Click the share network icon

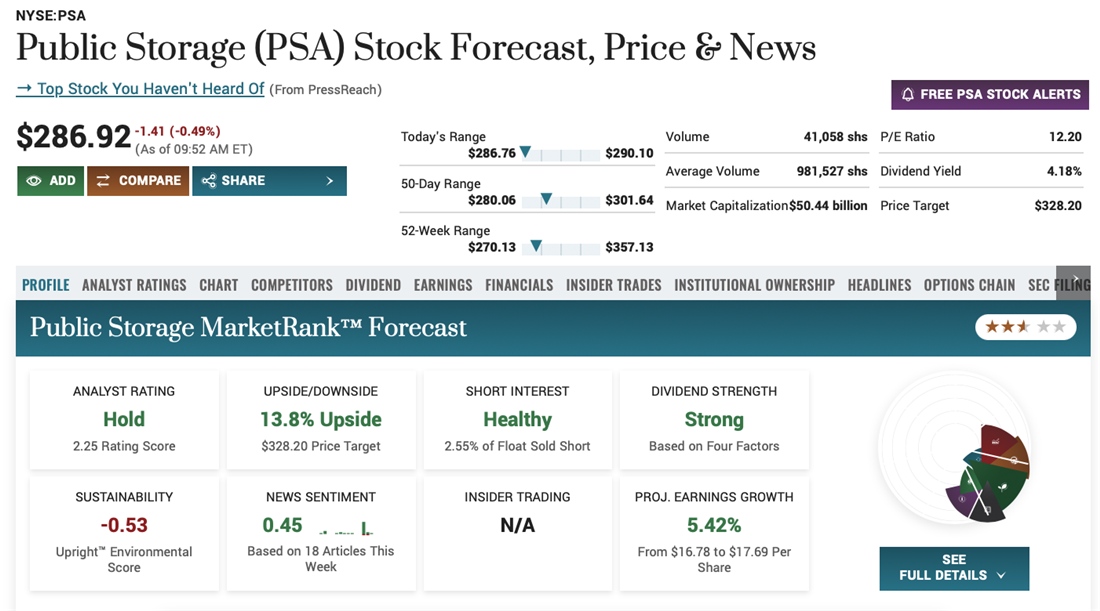click(x=209, y=181)
